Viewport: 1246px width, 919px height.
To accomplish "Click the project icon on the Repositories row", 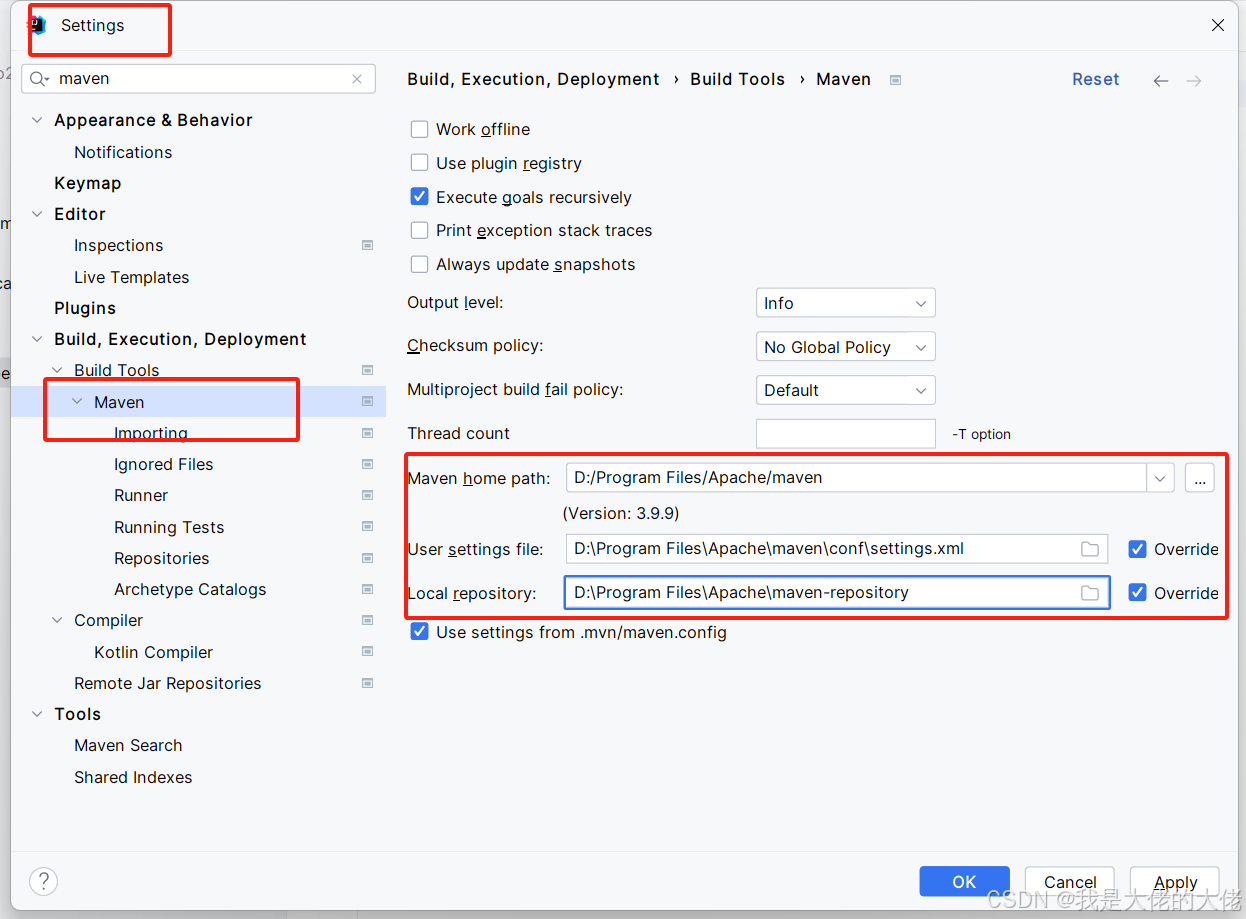I will [x=367, y=558].
